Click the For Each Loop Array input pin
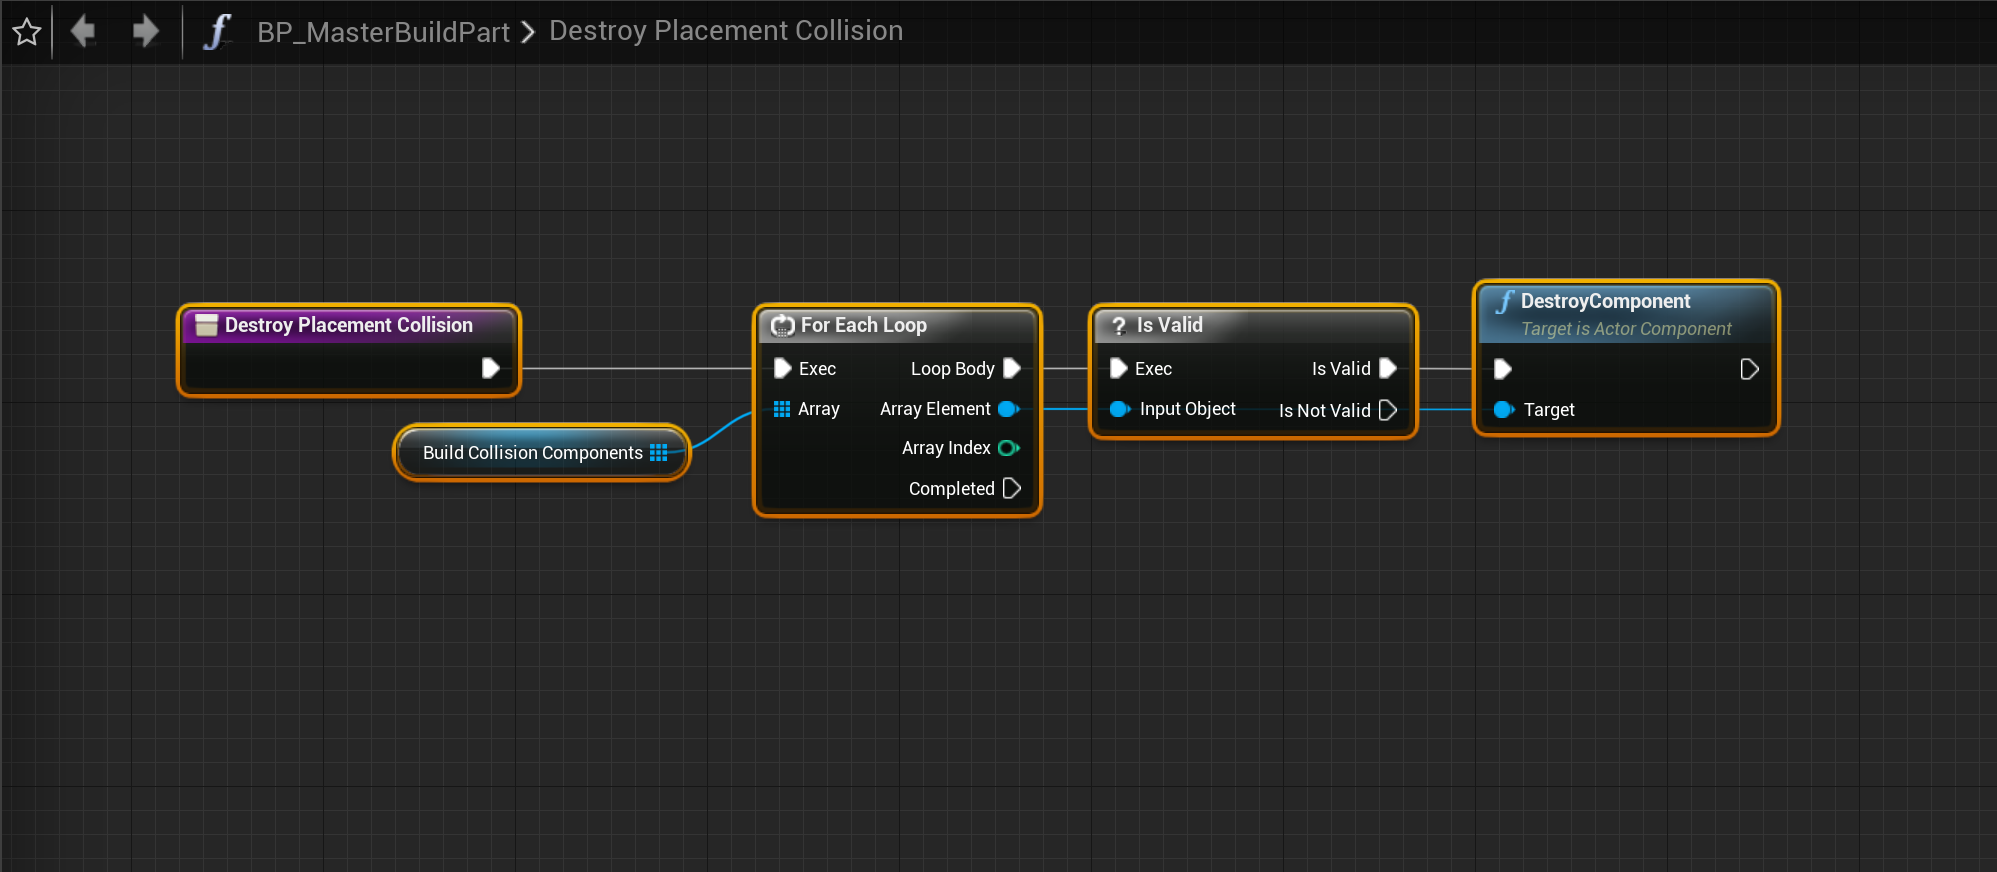Screen dimensions: 1997x872 782,409
